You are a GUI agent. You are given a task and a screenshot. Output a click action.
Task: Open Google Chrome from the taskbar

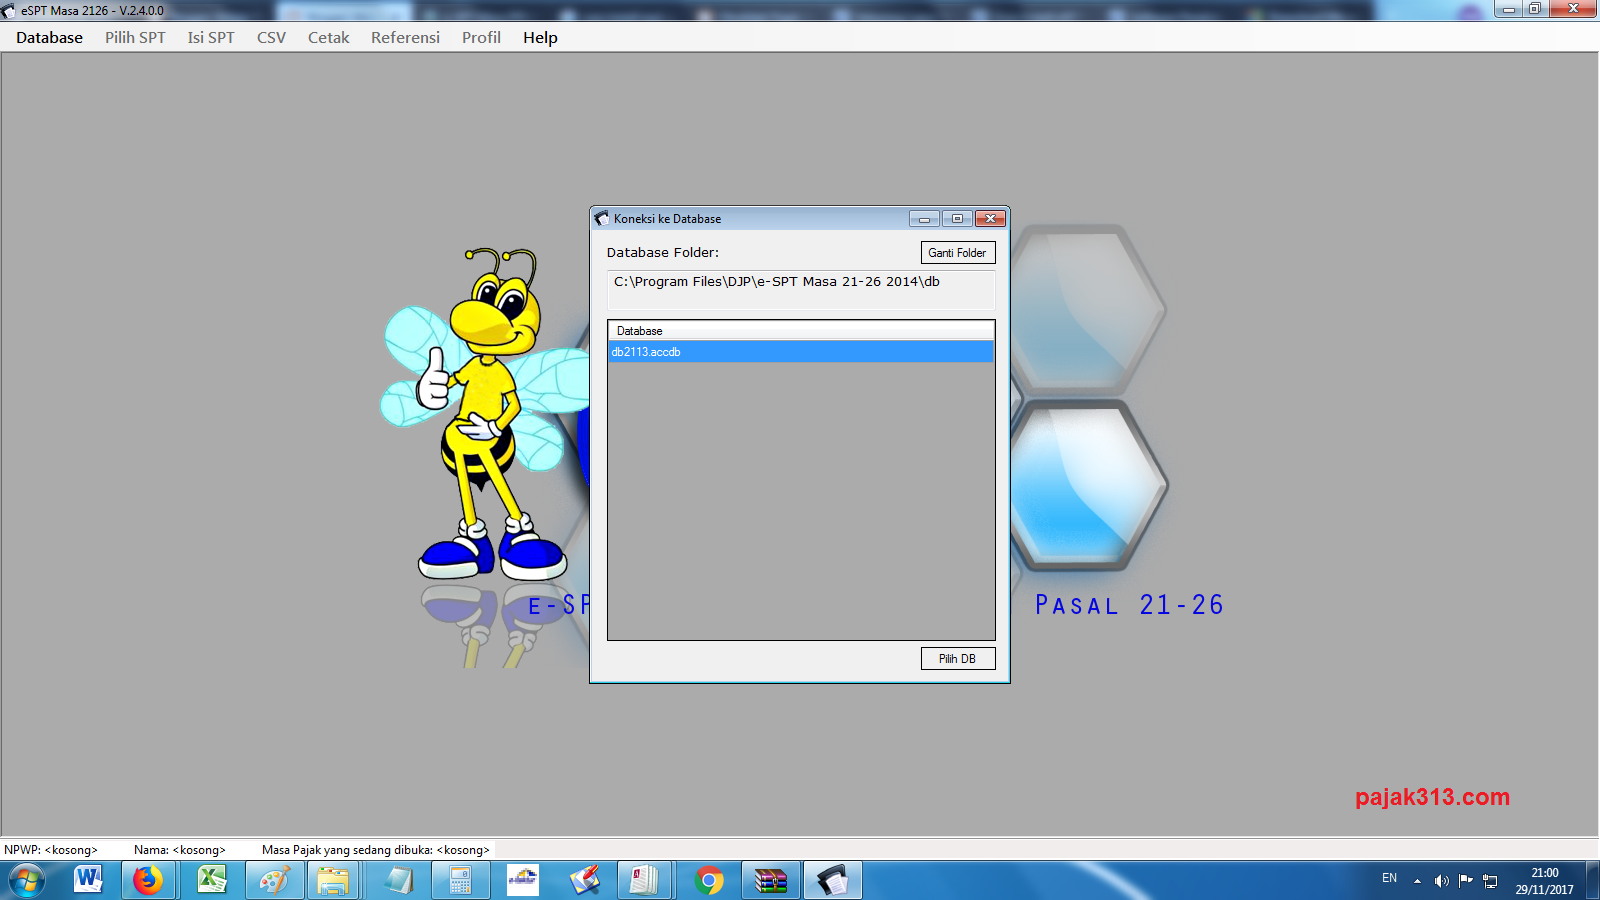point(709,881)
